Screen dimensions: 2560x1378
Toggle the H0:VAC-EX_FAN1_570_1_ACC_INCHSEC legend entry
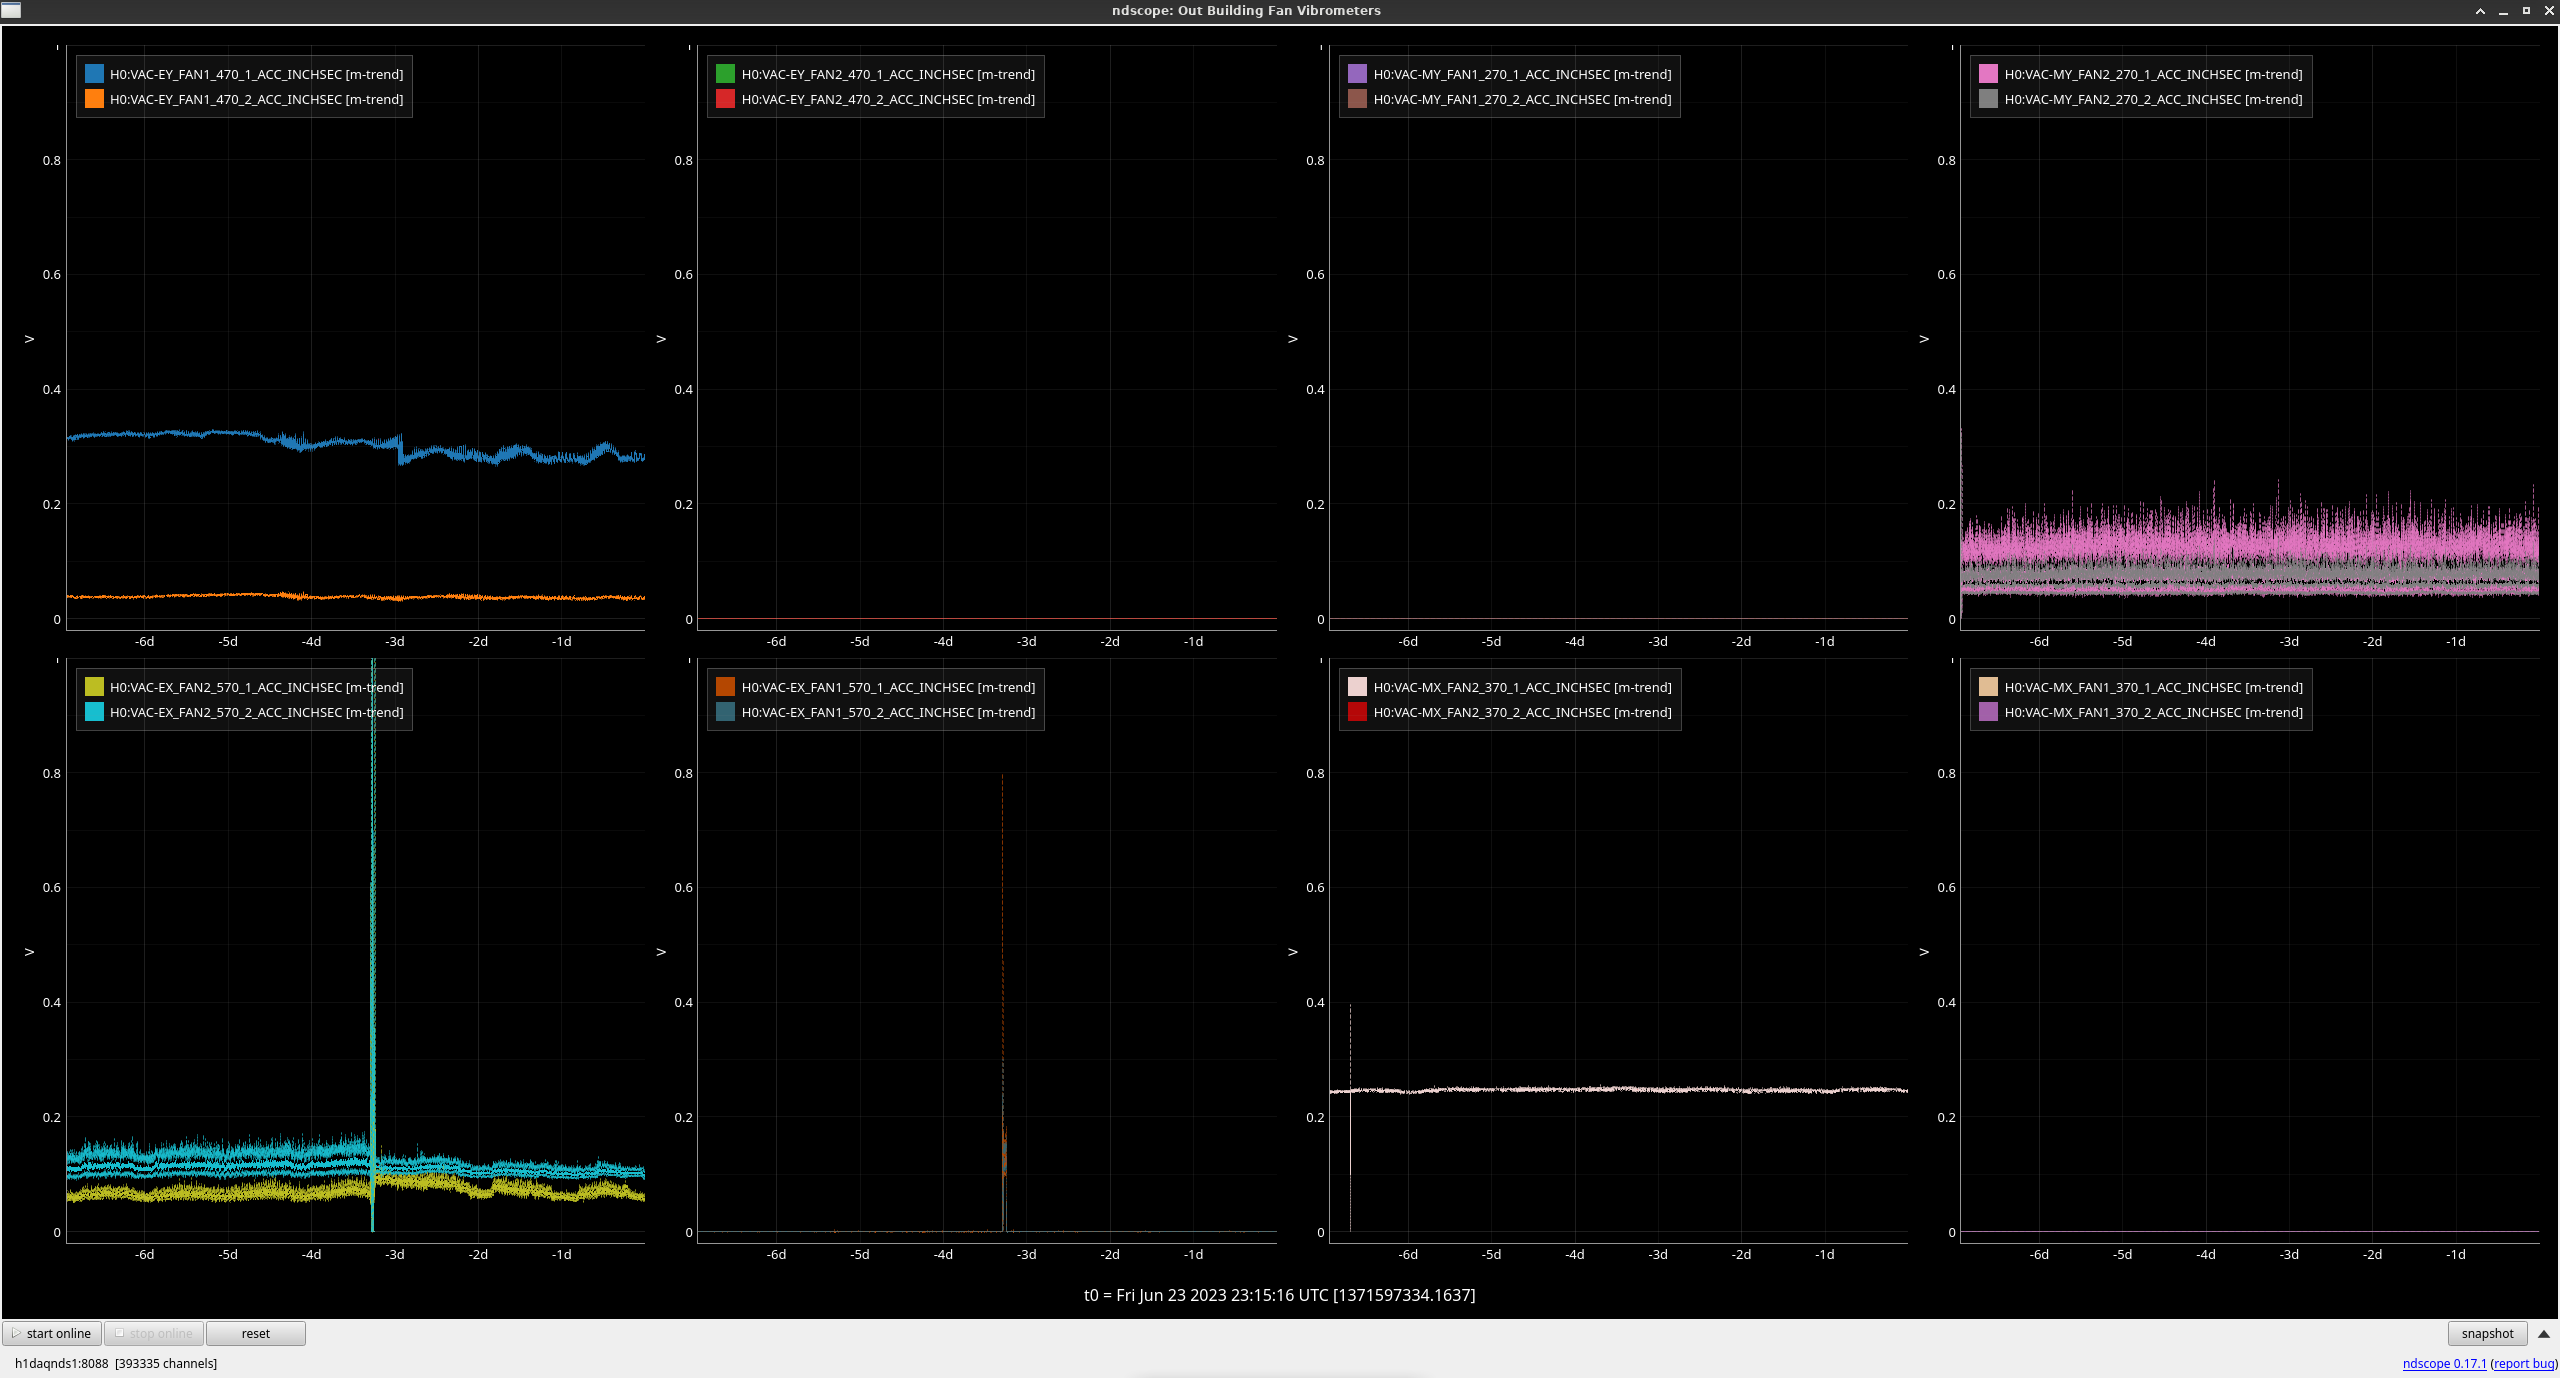[888, 687]
